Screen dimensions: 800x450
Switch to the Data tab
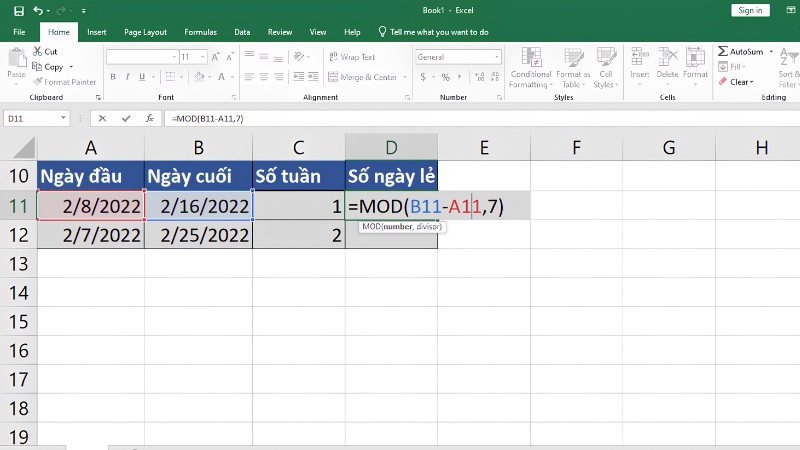click(x=242, y=32)
